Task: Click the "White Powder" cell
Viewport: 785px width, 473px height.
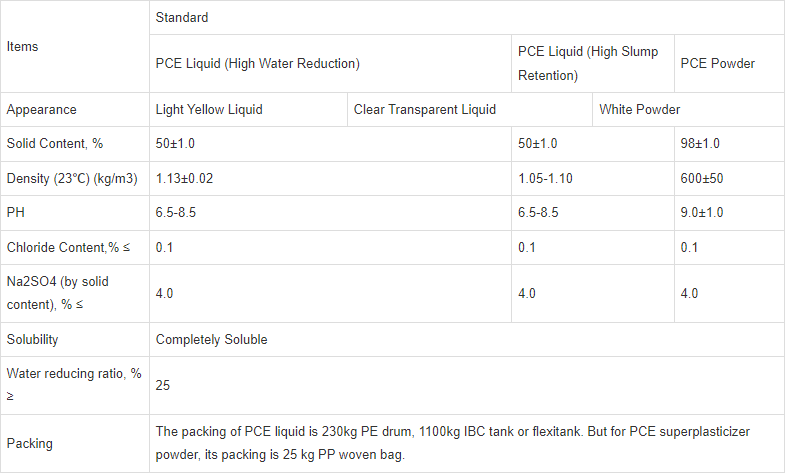Action: pyautogui.click(x=640, y=109)
